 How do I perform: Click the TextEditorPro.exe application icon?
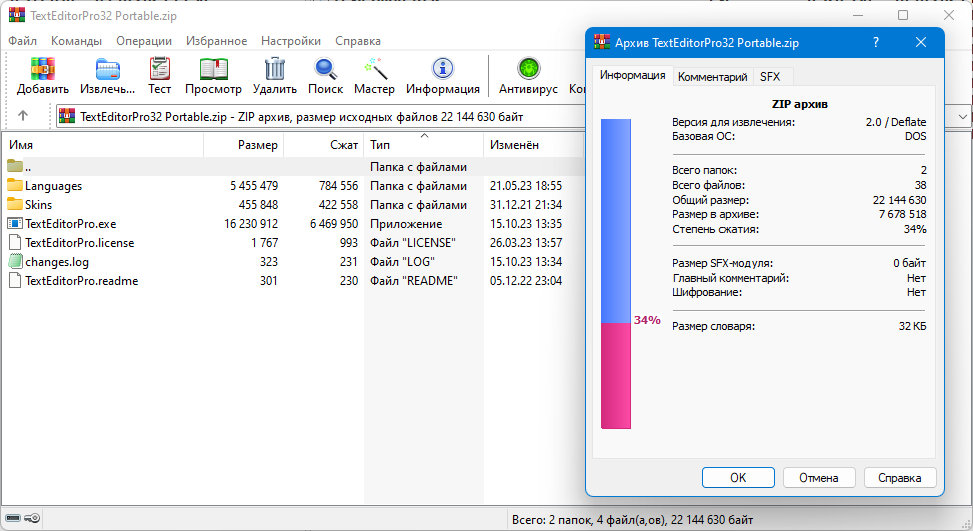tap(15, 223)
